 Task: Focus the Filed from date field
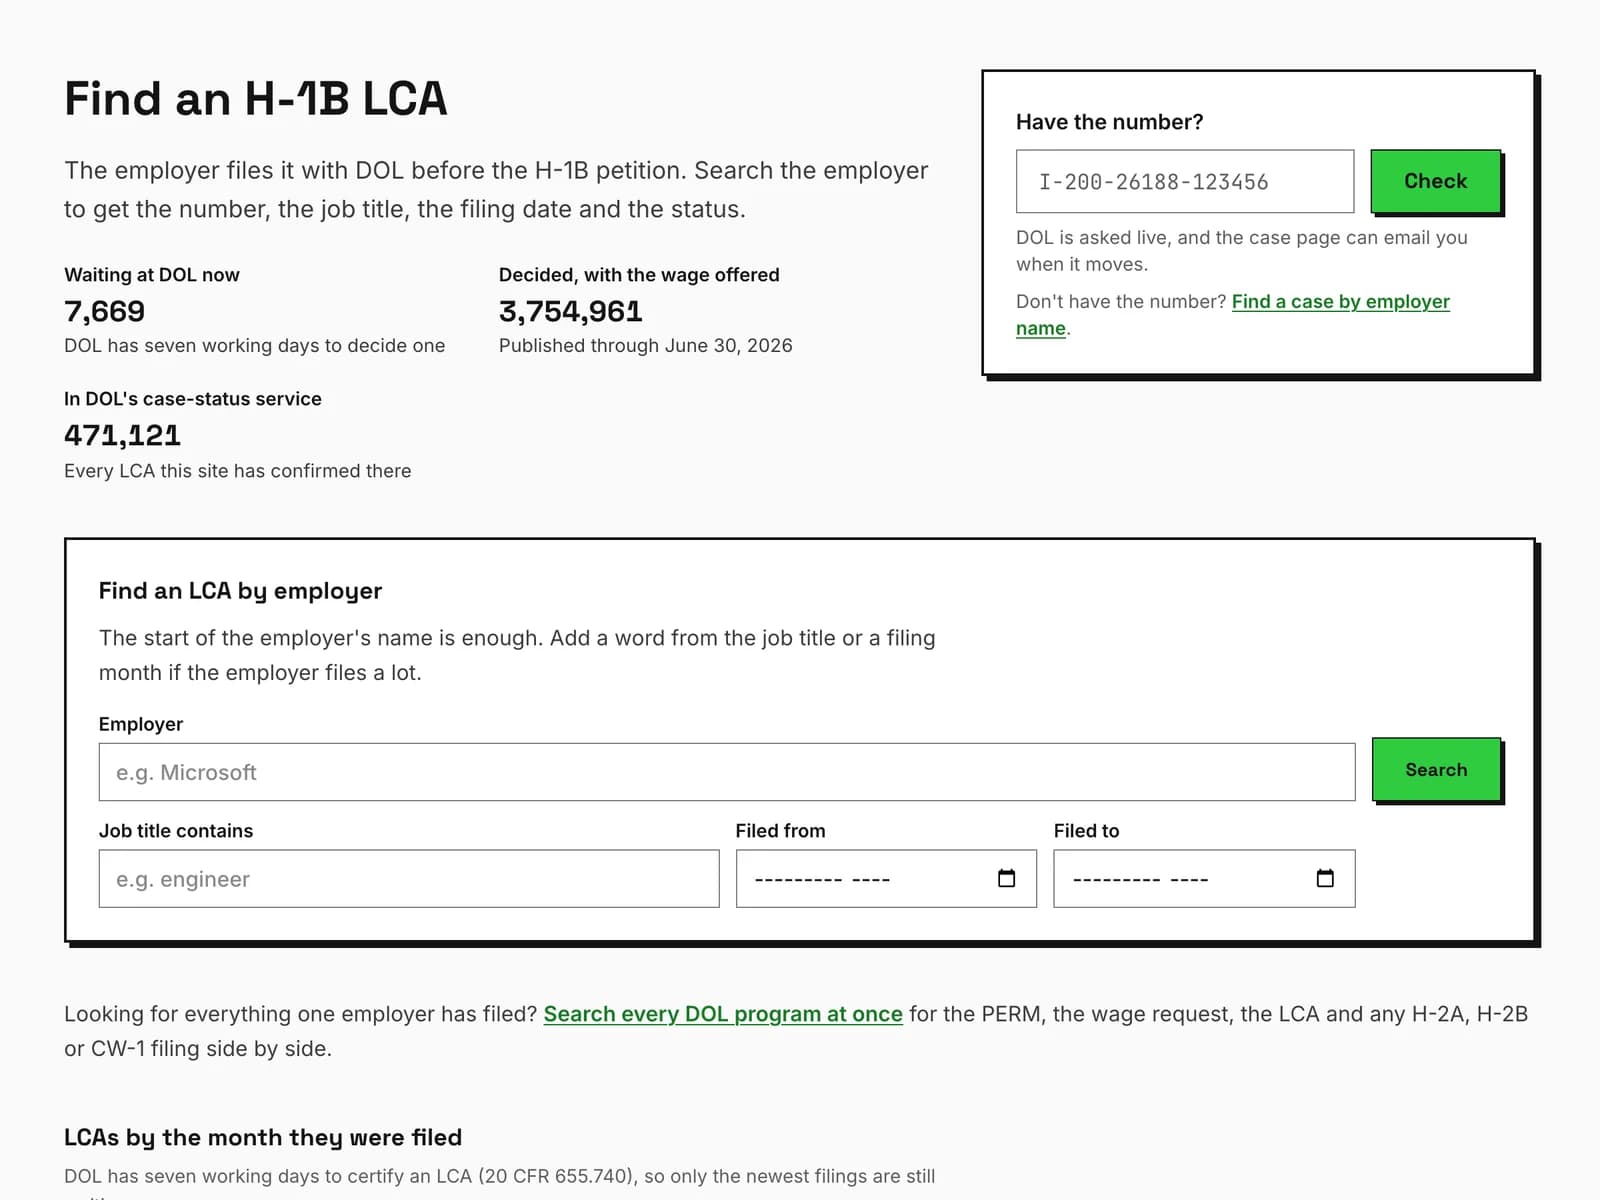[x=886, y=879]
